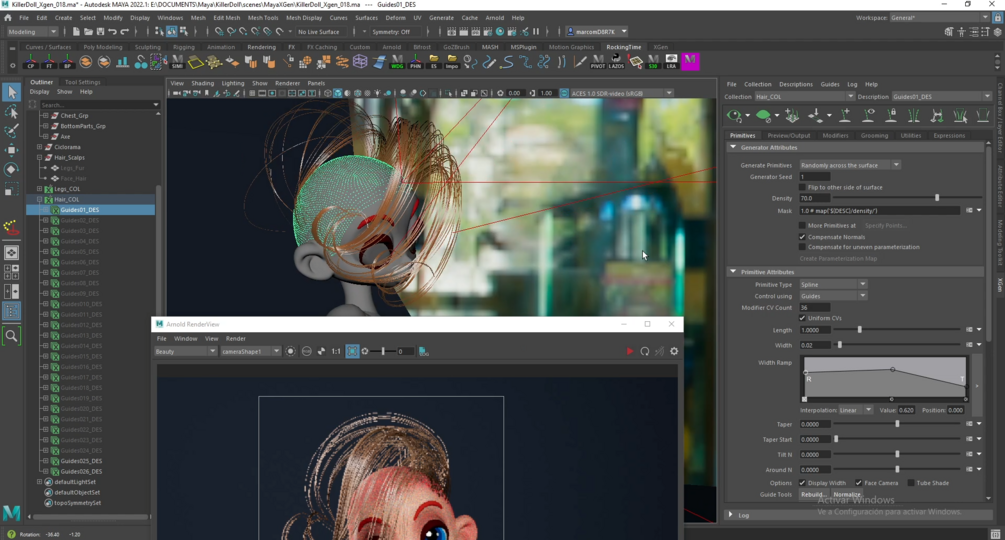
Task: Open Arnold RenderView settings gear
Action: click(x=674, y=351)
